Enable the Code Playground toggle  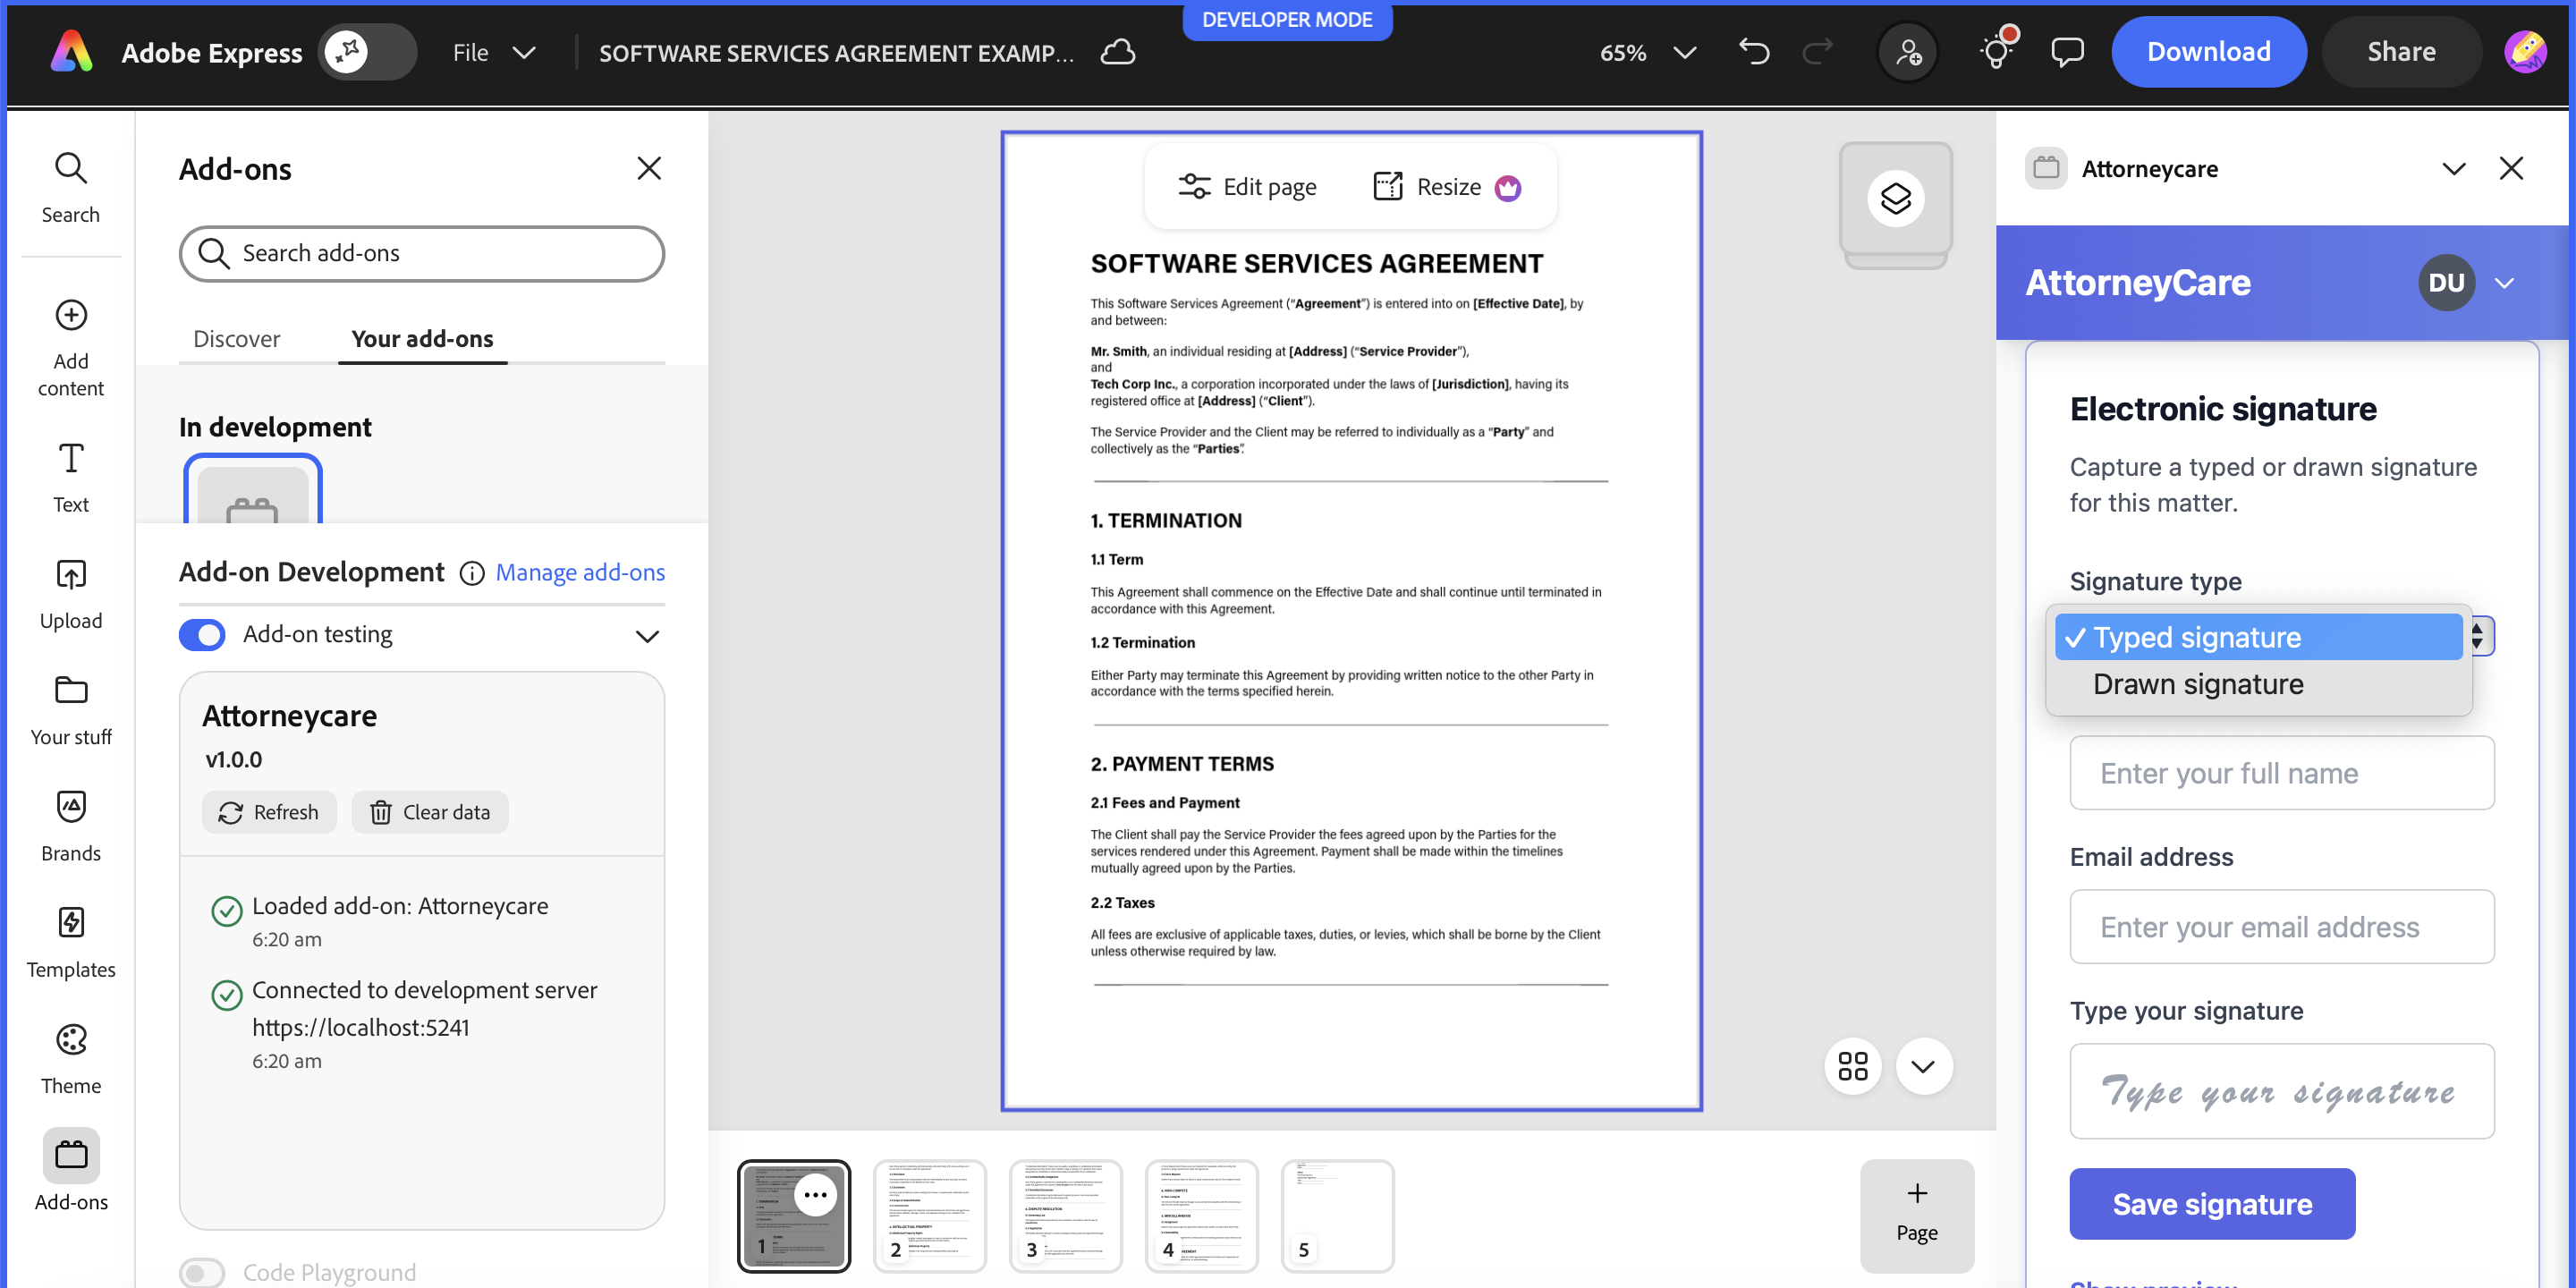[x=202, y=1272]
